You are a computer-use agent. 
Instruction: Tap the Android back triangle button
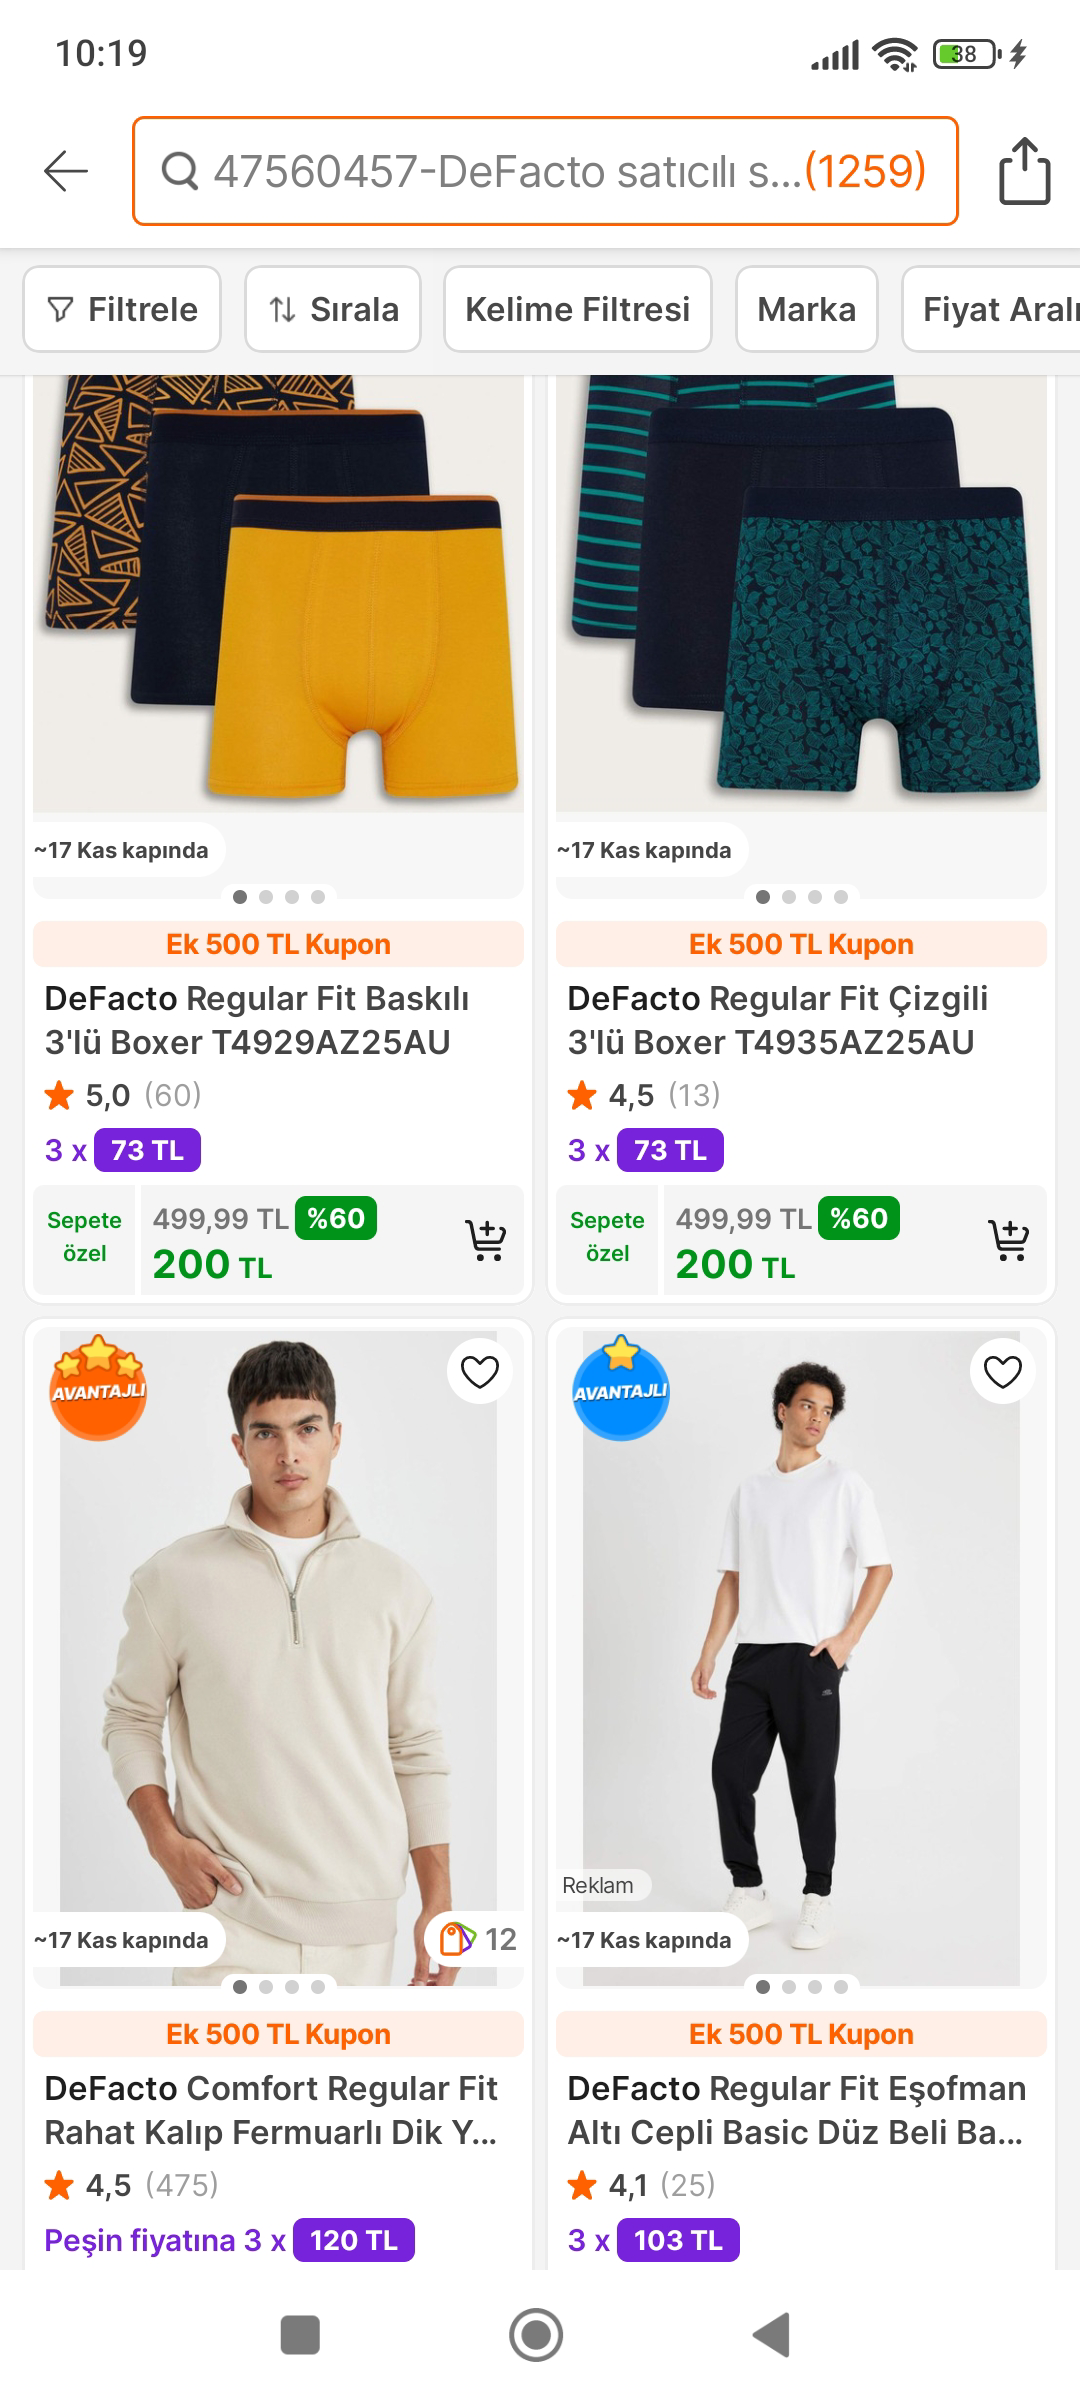tap(772, 2335)
